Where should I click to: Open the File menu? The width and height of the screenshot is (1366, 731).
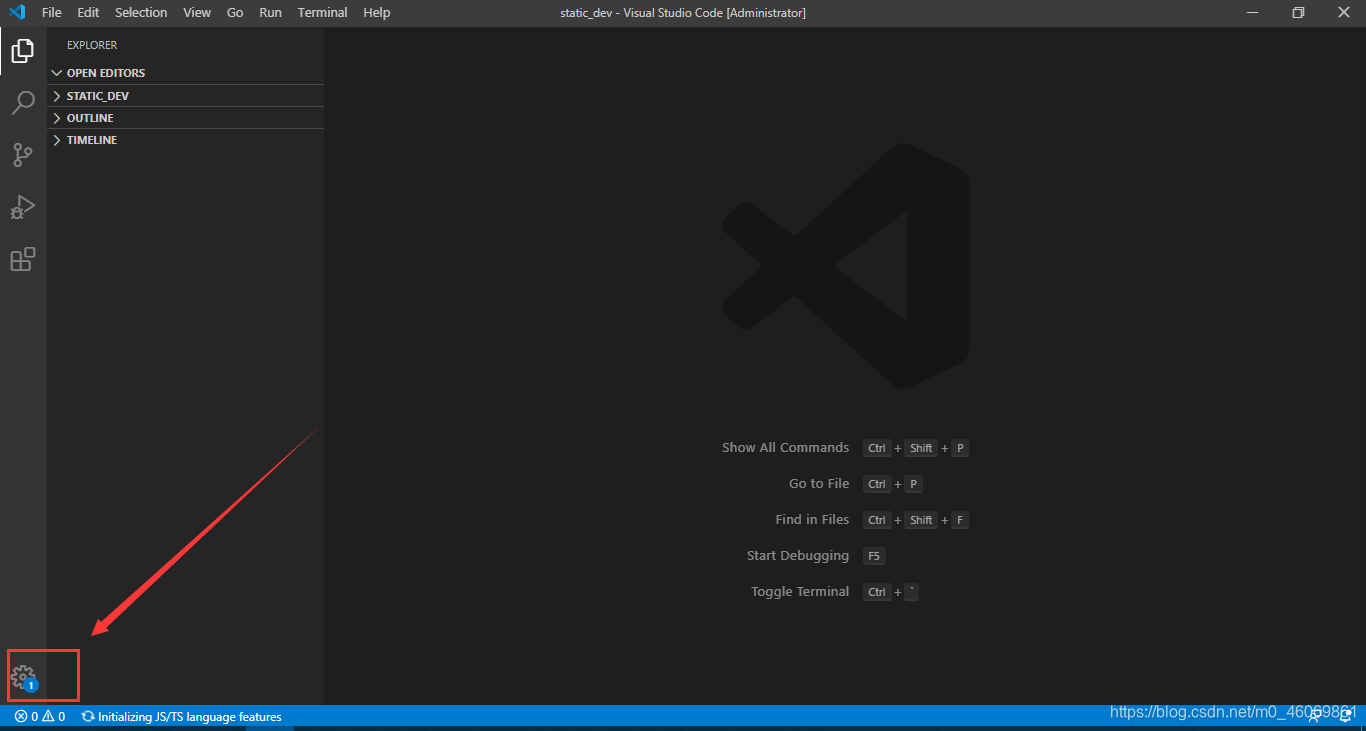click(52, 13)
